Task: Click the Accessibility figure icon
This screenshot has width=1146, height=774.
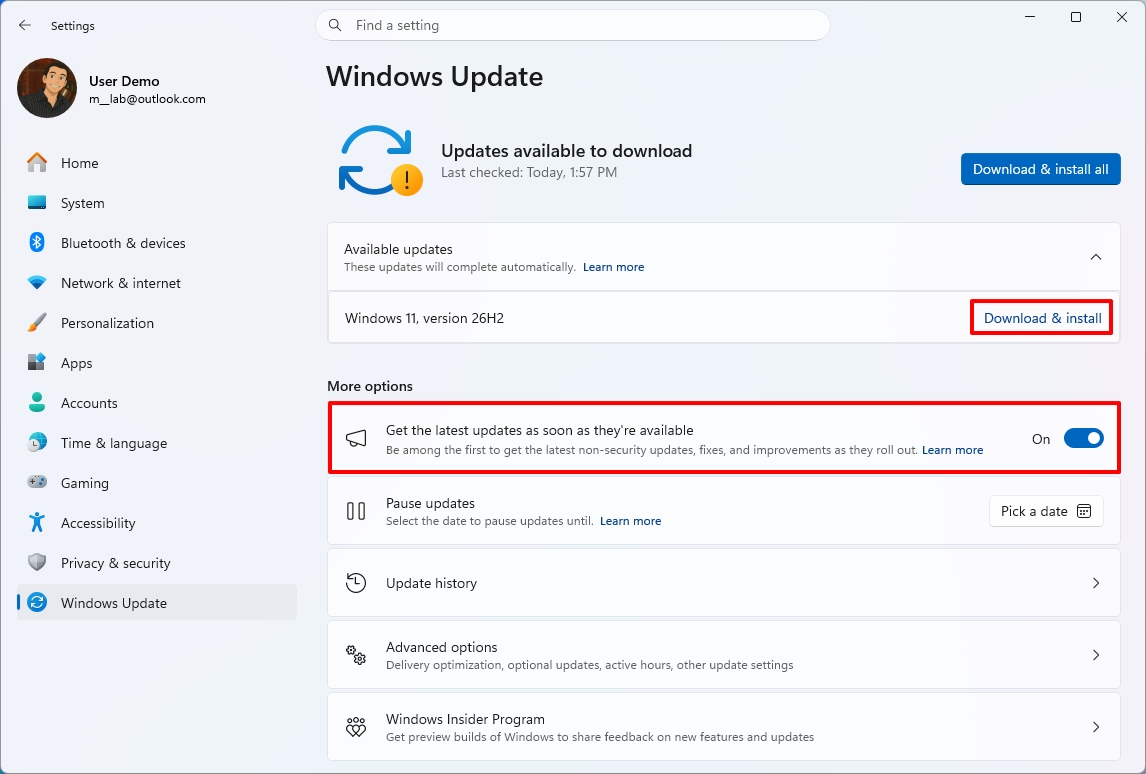Action: pyautogui.click(x=37, y=523)
